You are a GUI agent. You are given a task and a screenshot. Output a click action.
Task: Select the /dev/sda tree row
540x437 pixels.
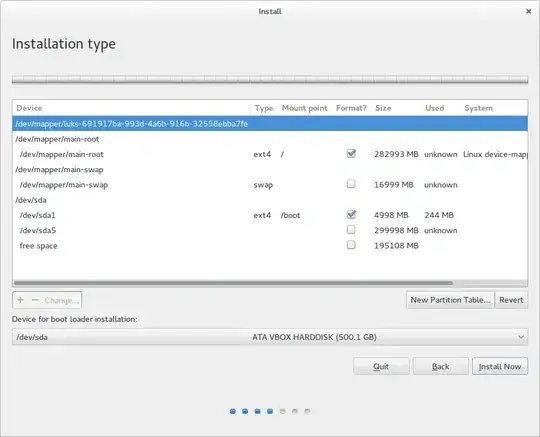[x=270, y=200]
